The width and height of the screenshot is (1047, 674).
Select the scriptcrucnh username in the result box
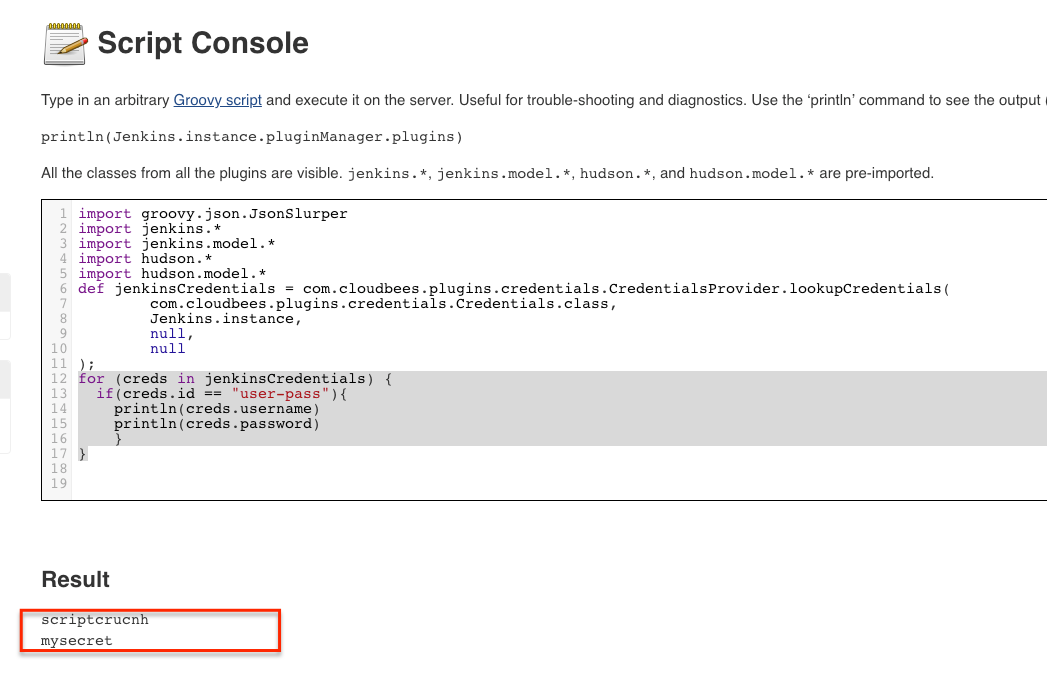coord(93,619)
